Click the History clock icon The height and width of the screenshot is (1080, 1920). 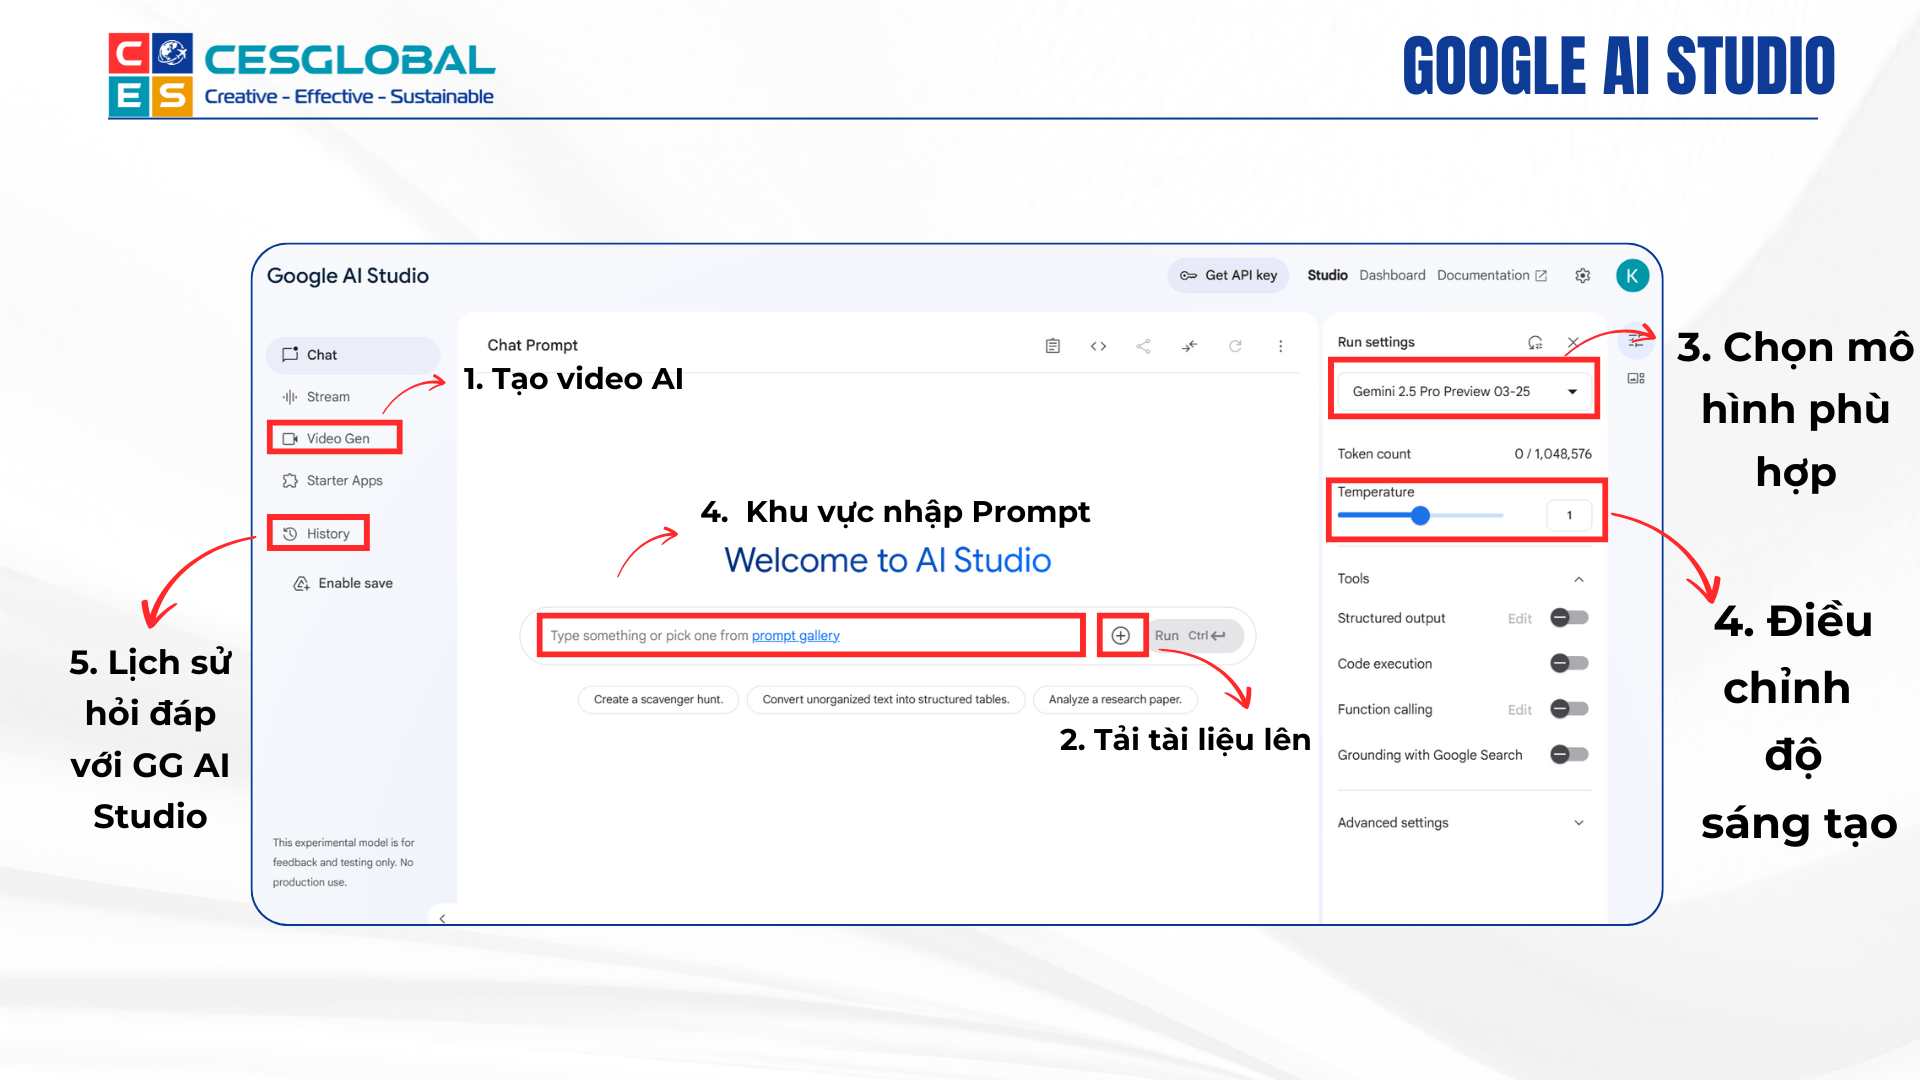[x=290, y=534]
